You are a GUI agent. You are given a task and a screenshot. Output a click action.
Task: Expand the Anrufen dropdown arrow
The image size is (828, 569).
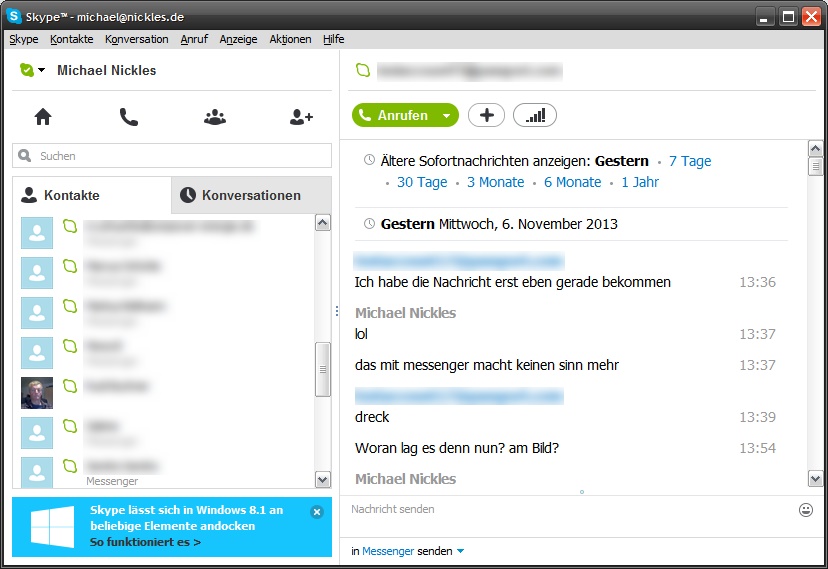coord(447,116)
